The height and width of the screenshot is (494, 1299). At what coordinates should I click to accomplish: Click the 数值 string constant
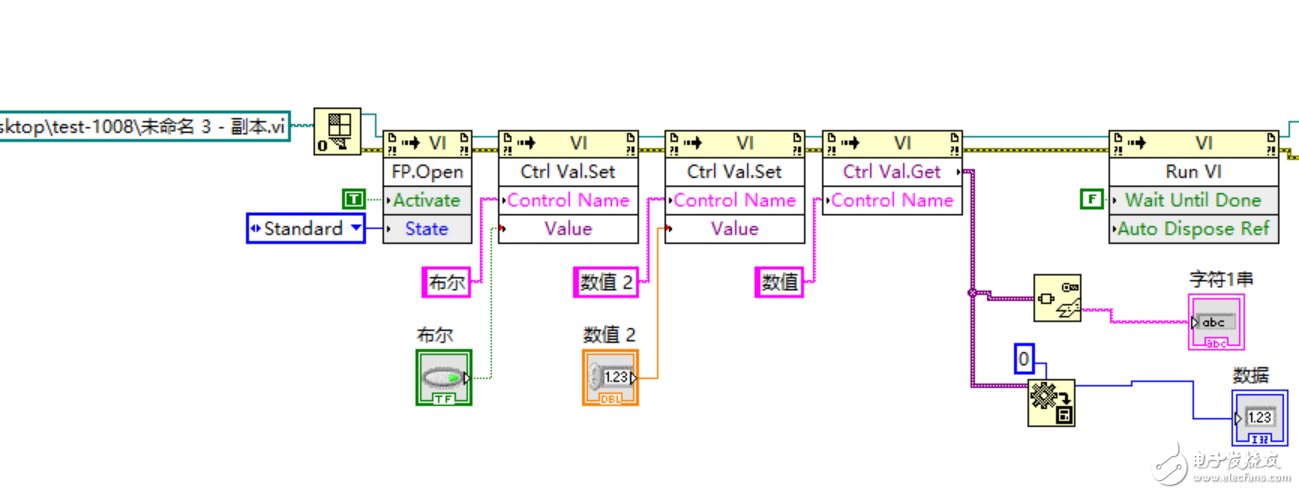tap(780, 283)
